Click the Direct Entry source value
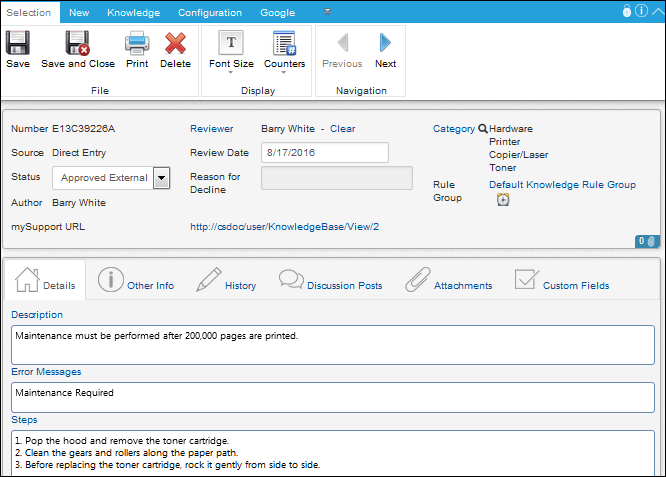The width and height of the screenshot is (666, 477). tap(79, 153)
